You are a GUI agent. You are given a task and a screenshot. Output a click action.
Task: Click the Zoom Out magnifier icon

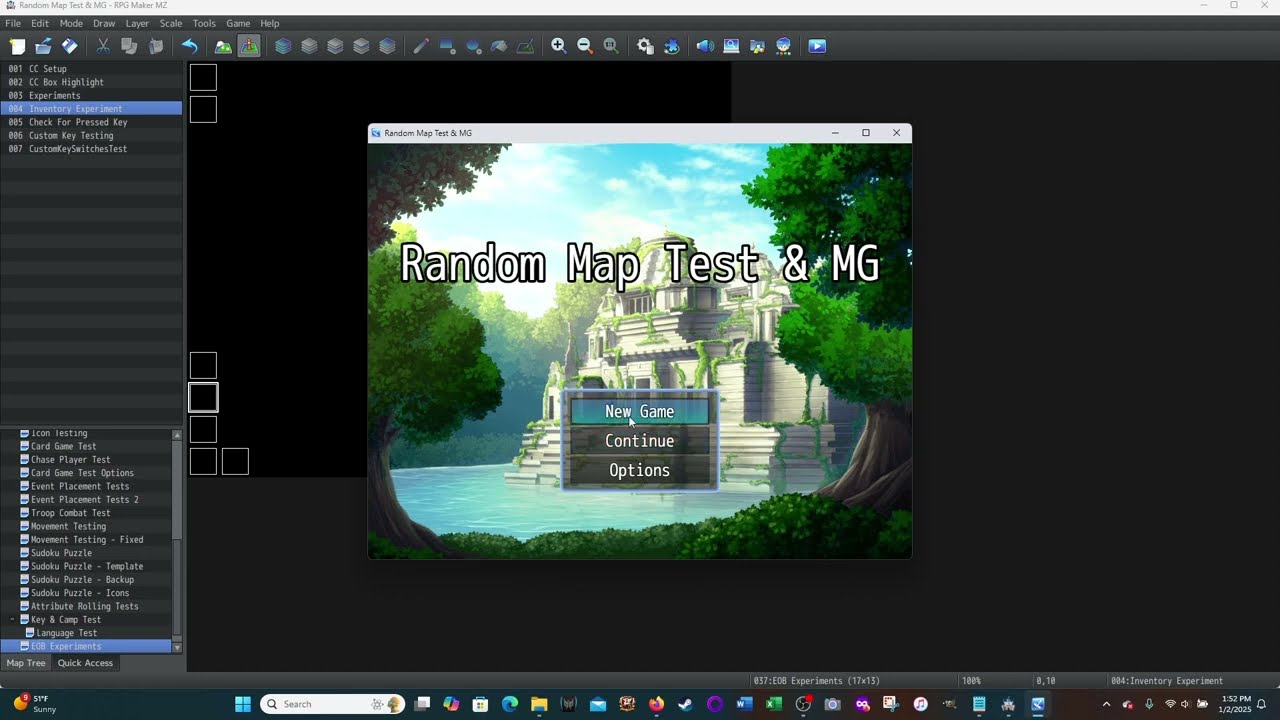pyautogui.click(x=585, y=46)
